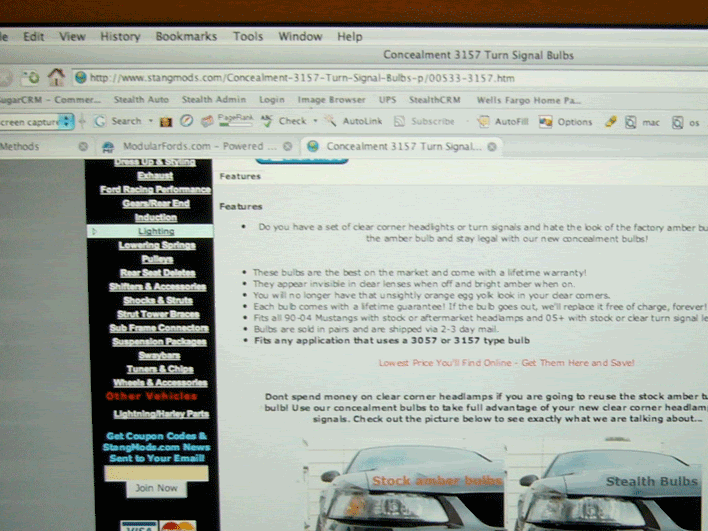
Task: Click the Subscribe feed button
Action: tap(424, 121)
